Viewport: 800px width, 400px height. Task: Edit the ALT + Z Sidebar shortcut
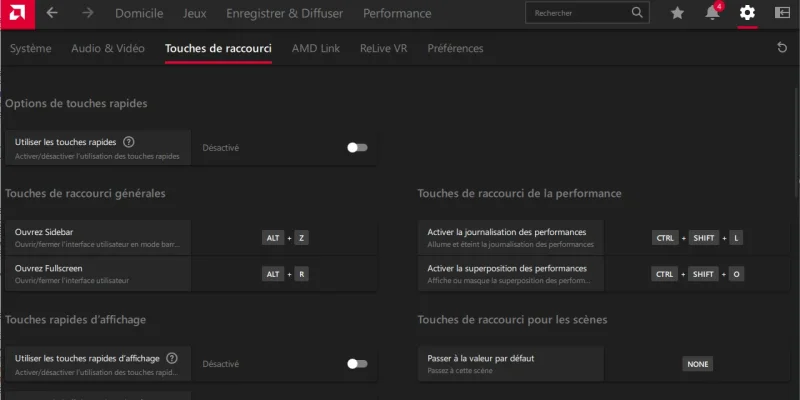click(x=285, y=238)
